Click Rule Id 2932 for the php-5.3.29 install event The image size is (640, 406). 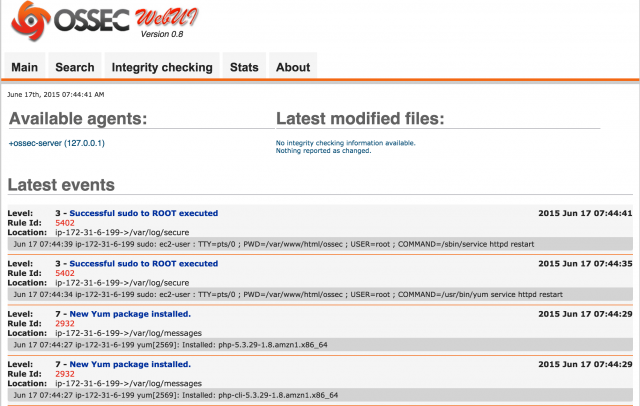click(65, 324)
